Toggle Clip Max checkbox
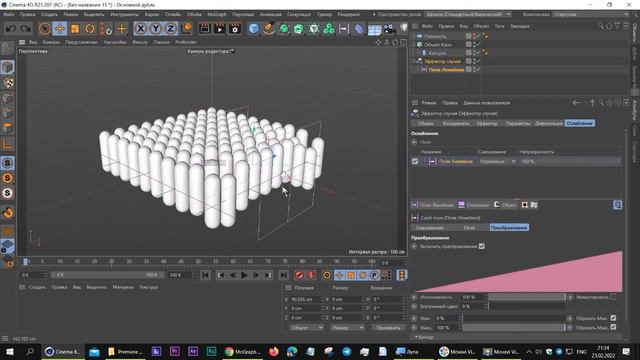 [613, 327]
